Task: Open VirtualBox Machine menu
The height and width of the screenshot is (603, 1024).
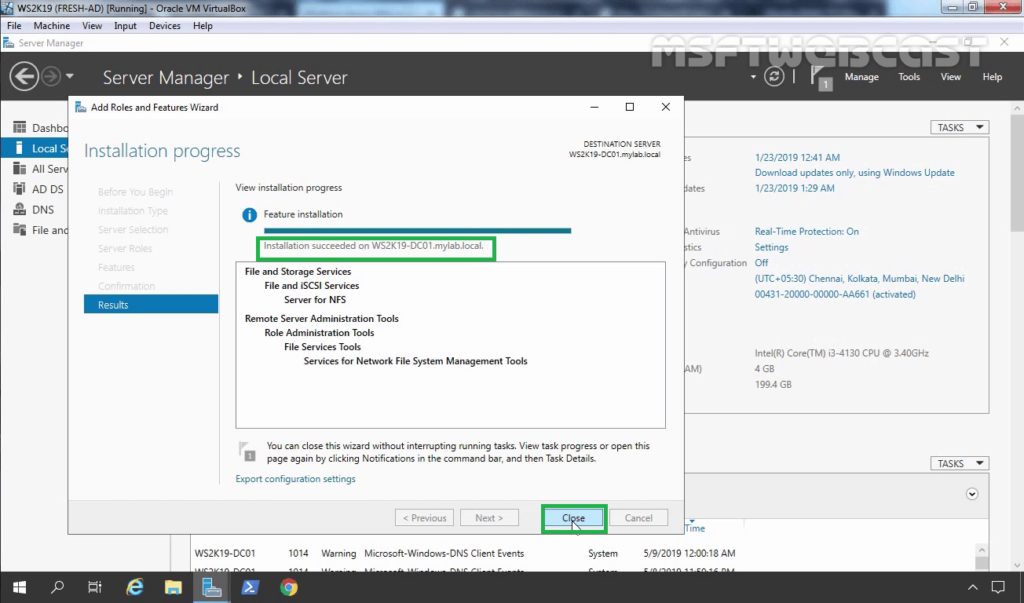Action: [52, 25]
